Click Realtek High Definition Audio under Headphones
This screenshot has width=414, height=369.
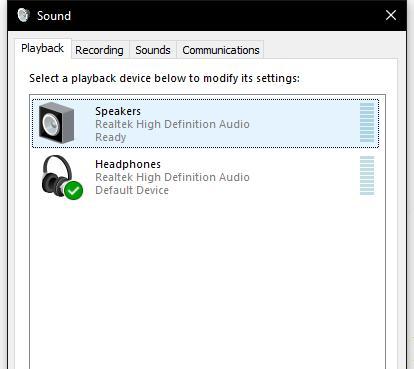(172, 177)
